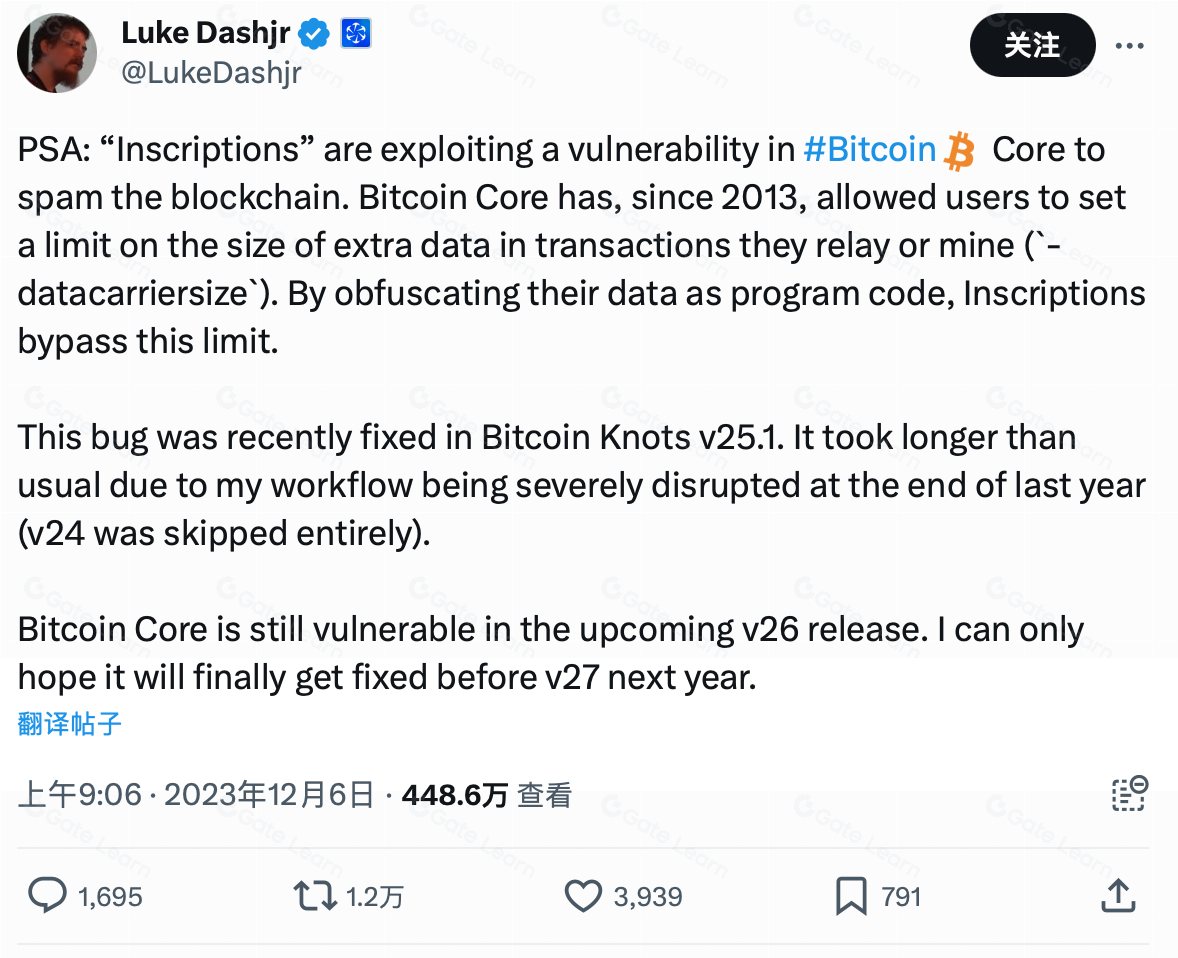Image resolution: width=1178 pixels, height=958 pixels.
Task: Toggle follow state via the 关注 button
Action: [x=1032, y=45]
